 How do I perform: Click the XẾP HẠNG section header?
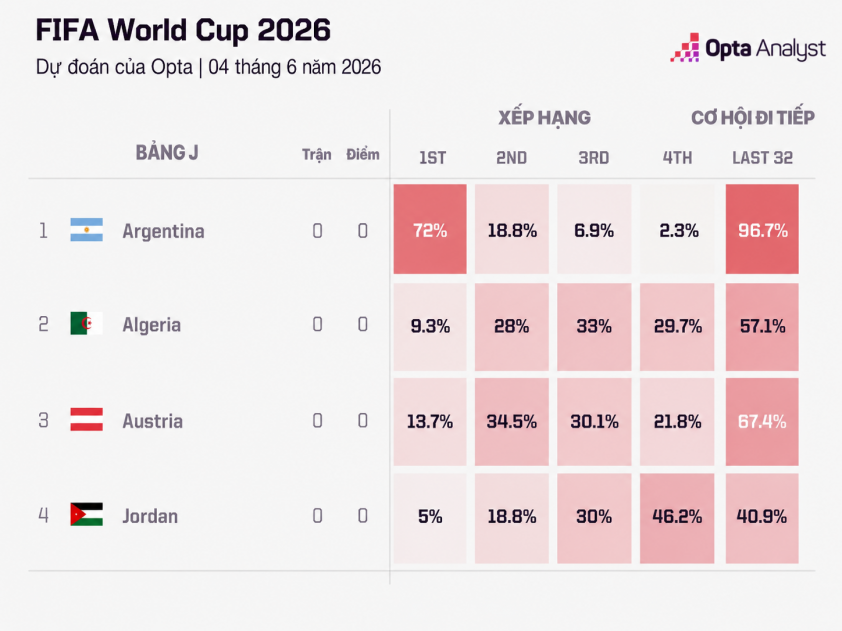click(x=545, y=118)
